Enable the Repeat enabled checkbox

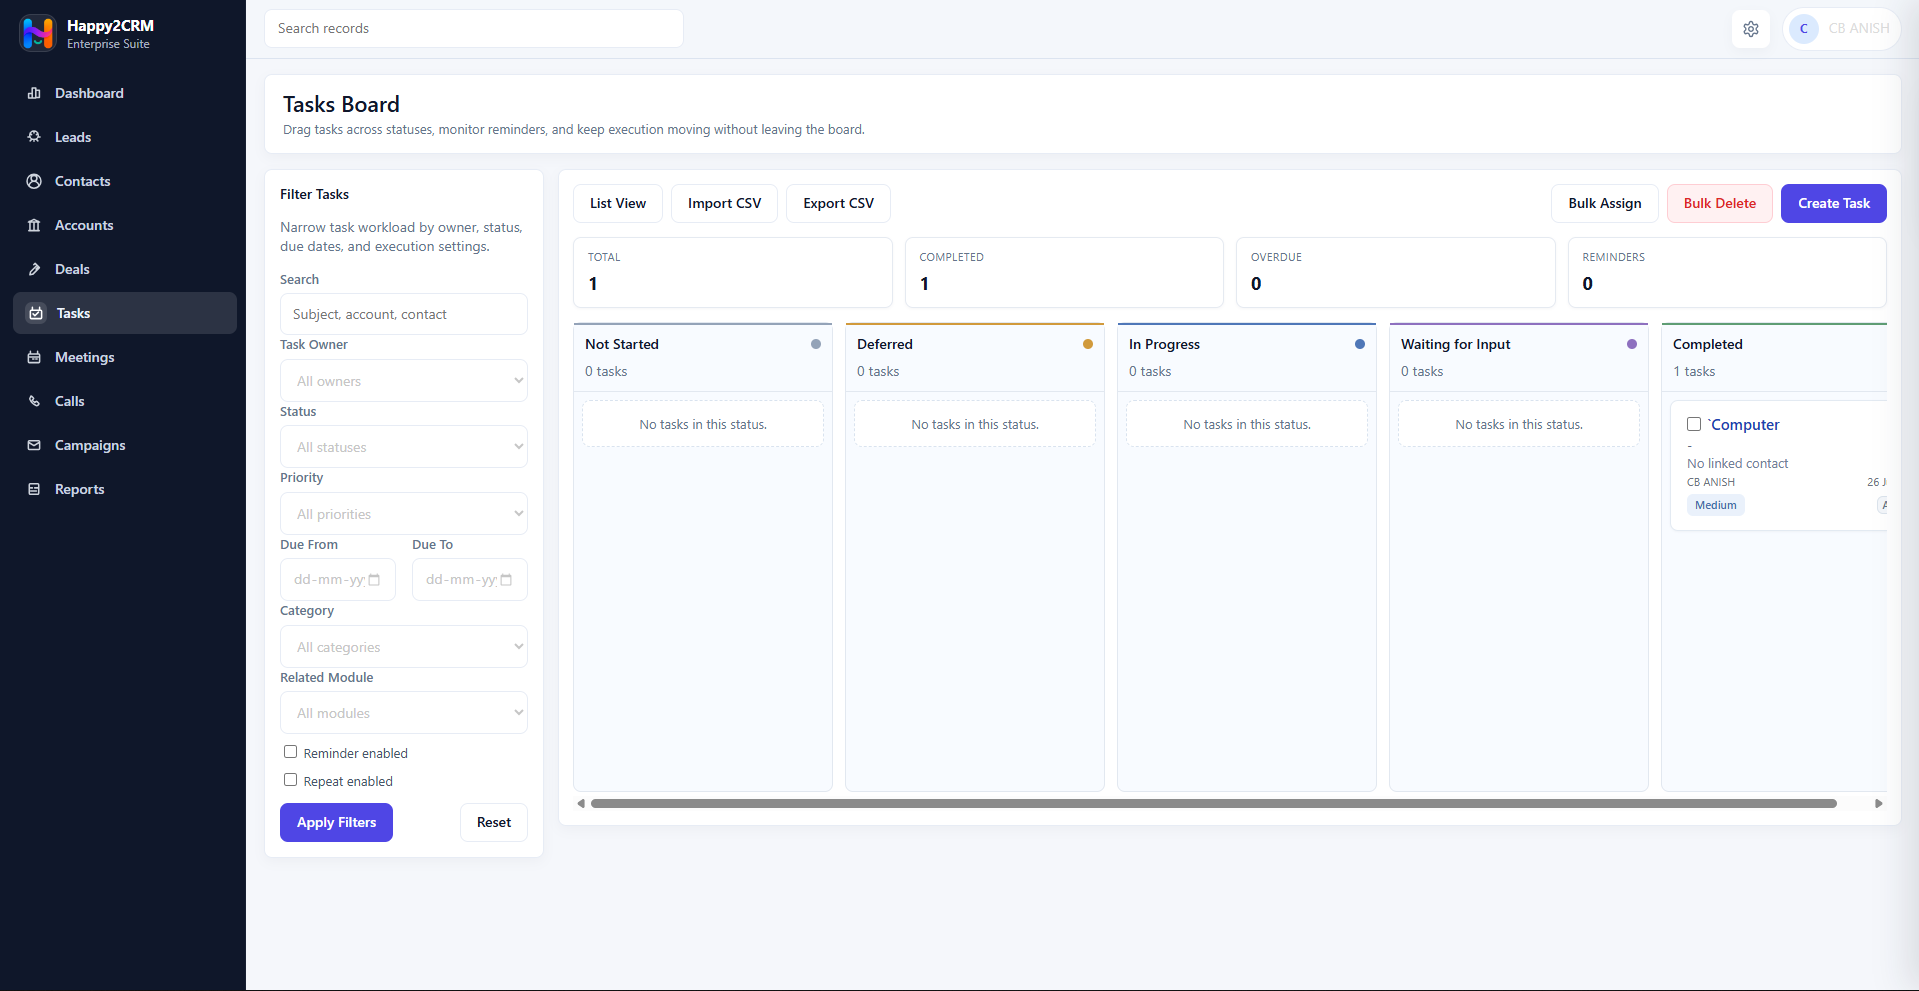click(x=291, y=780)
